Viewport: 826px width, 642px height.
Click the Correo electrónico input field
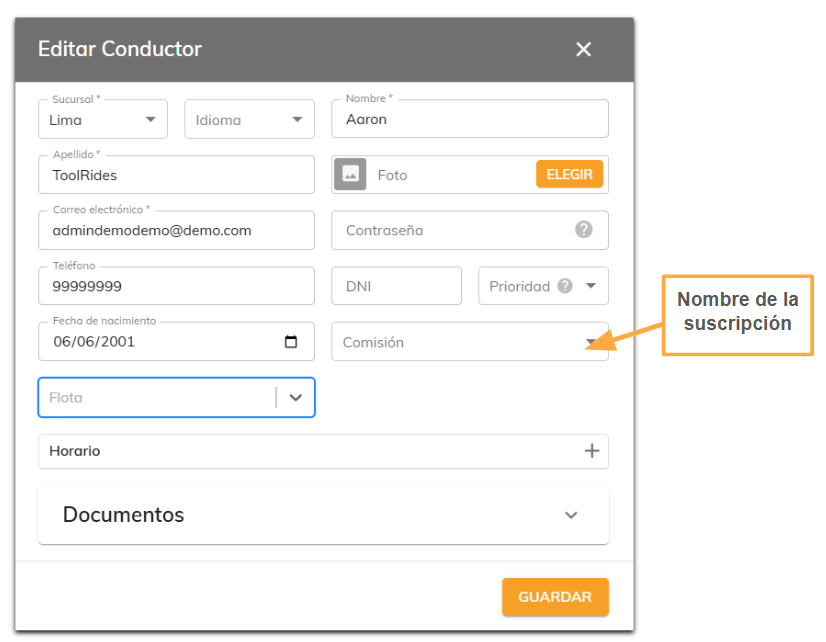(x=176, y=230)
